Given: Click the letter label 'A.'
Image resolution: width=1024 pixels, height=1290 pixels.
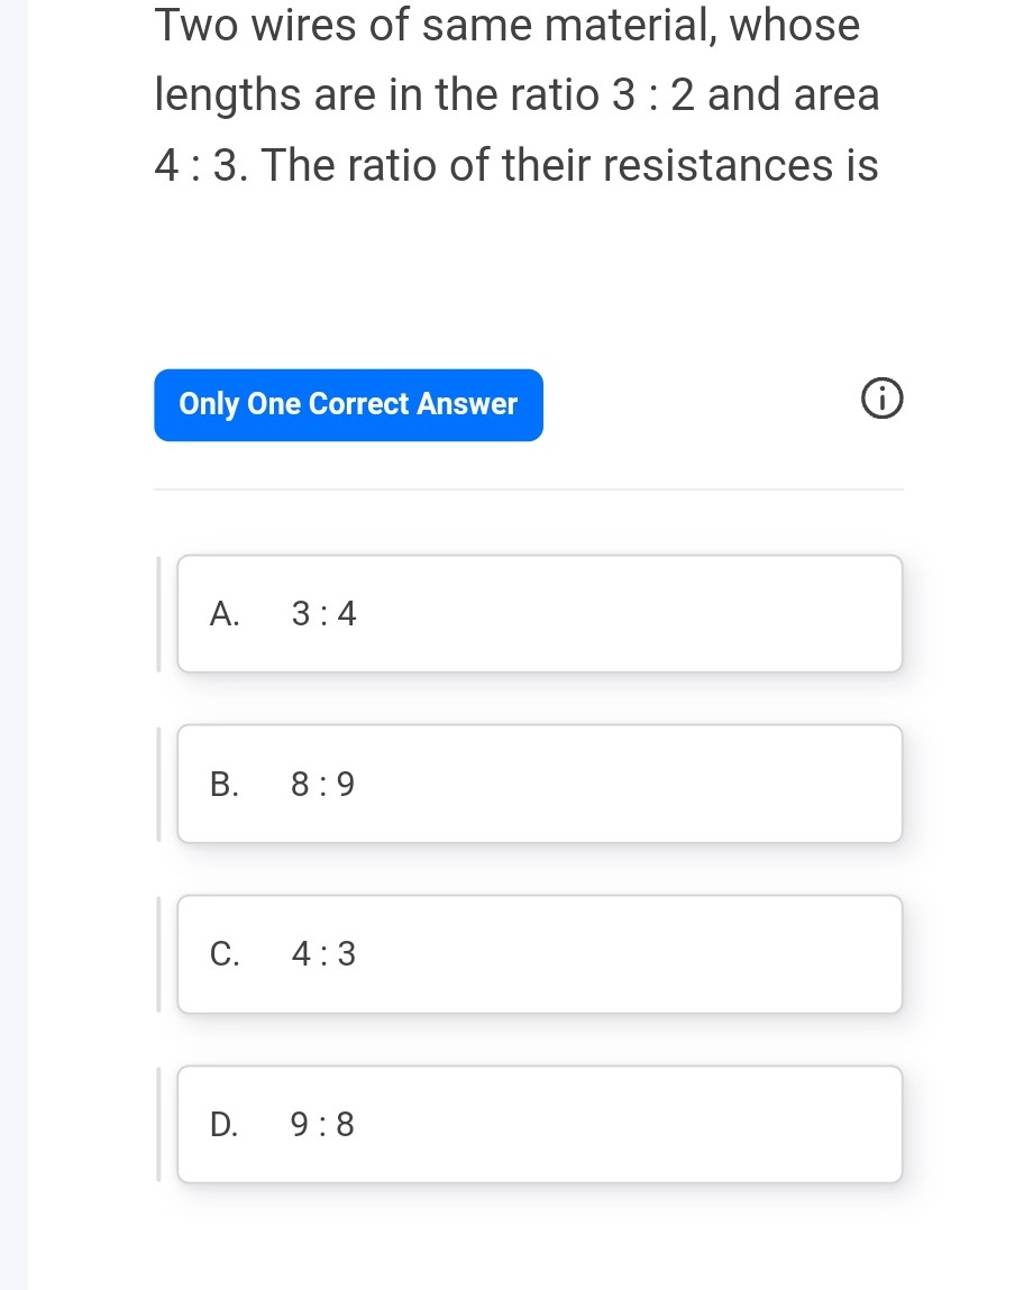Looking at the screenshot, I should 225,614.
